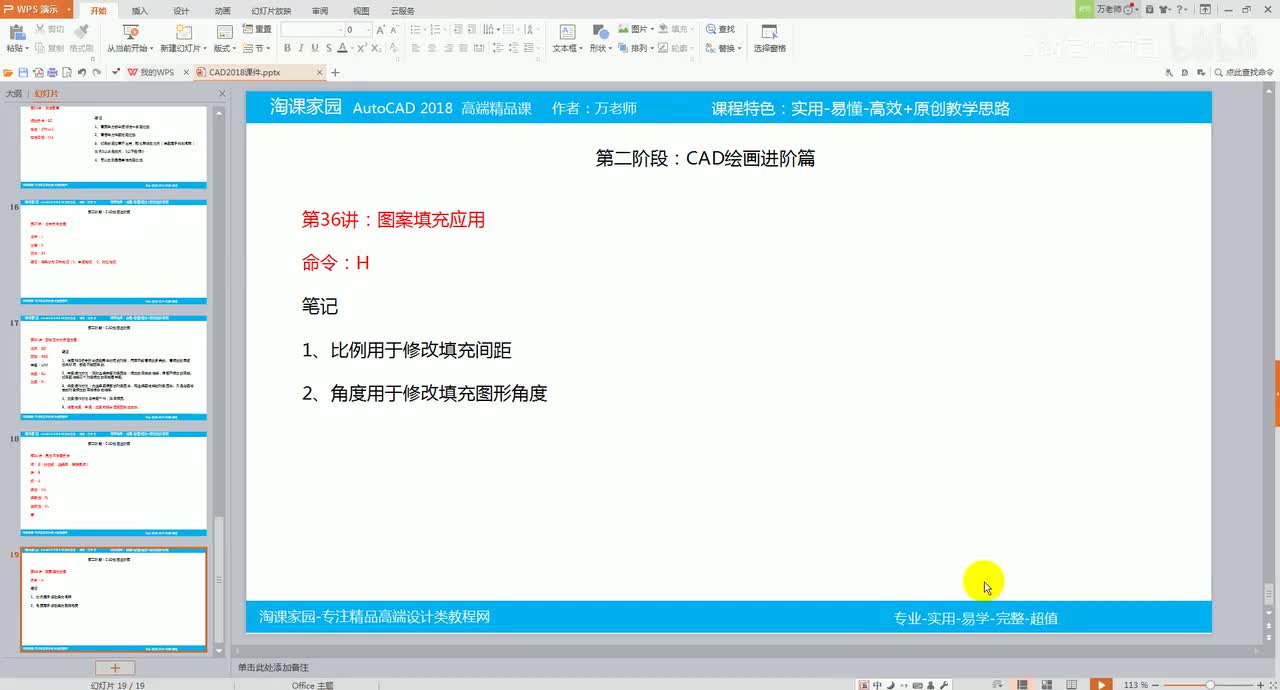Open the Section (节) dropdown
Image resolution: width=1280 pixels, height=690 pixels.
257,48
